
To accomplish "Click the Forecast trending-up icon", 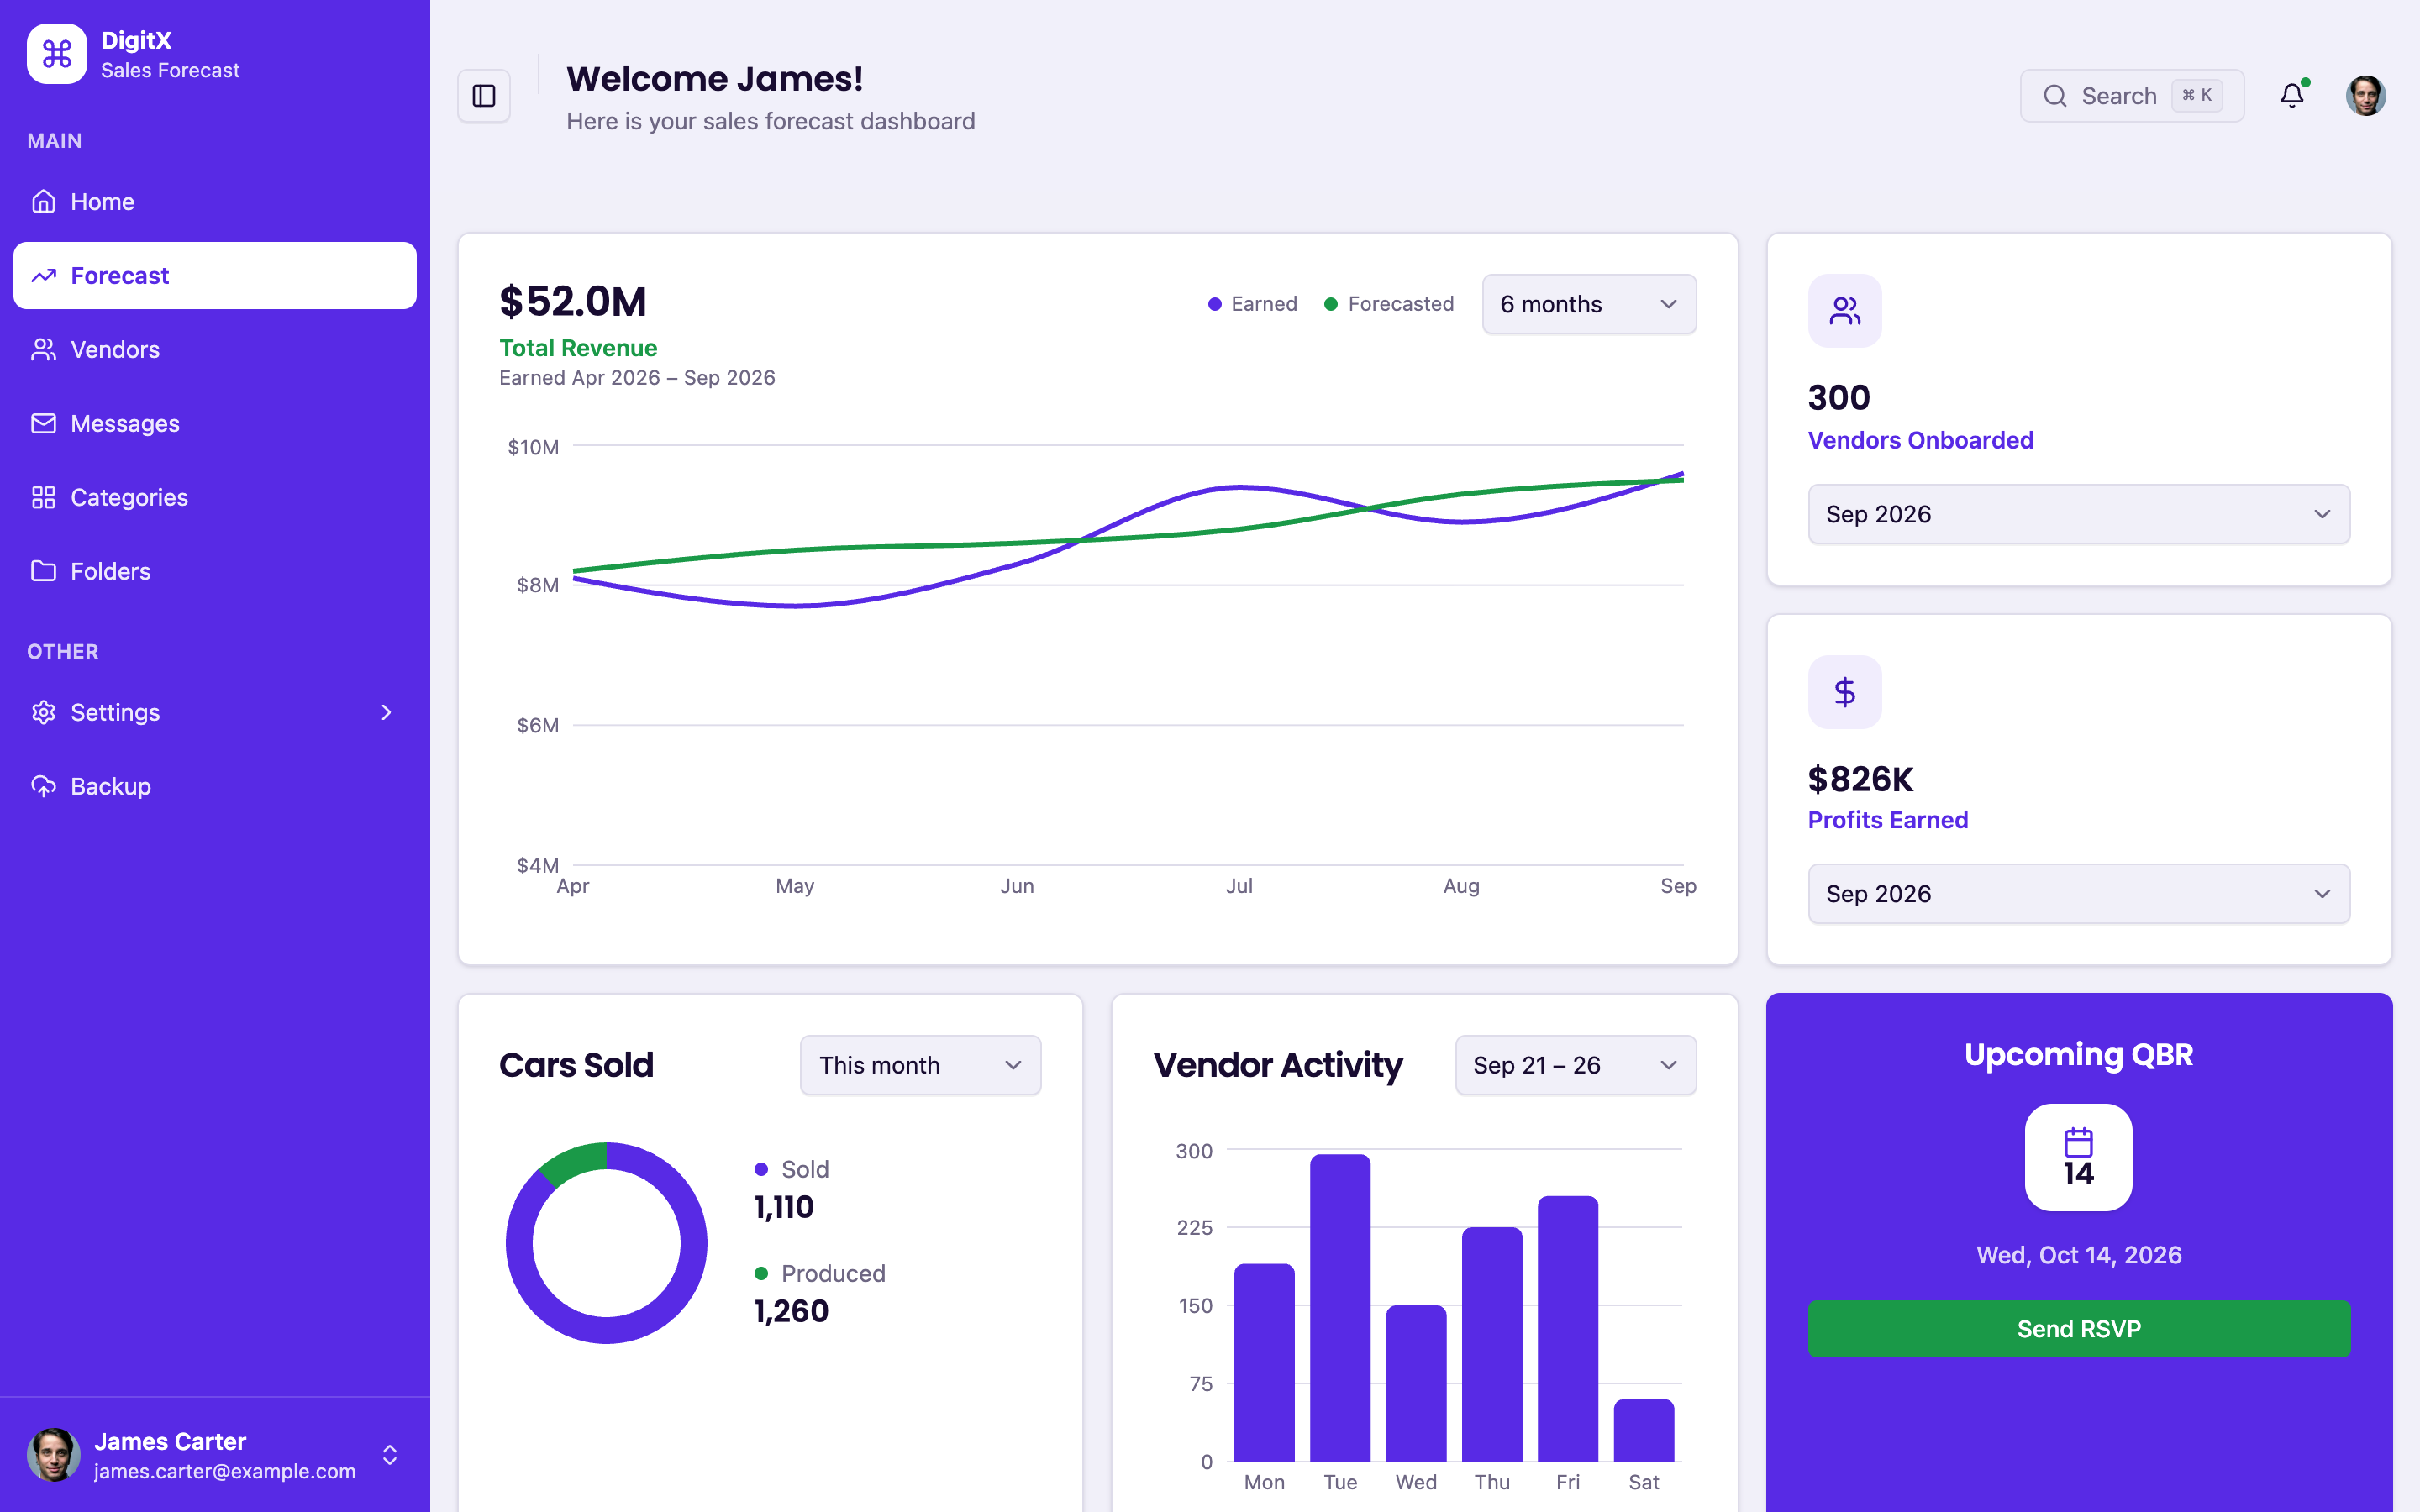I will click(x=44, y=276).
